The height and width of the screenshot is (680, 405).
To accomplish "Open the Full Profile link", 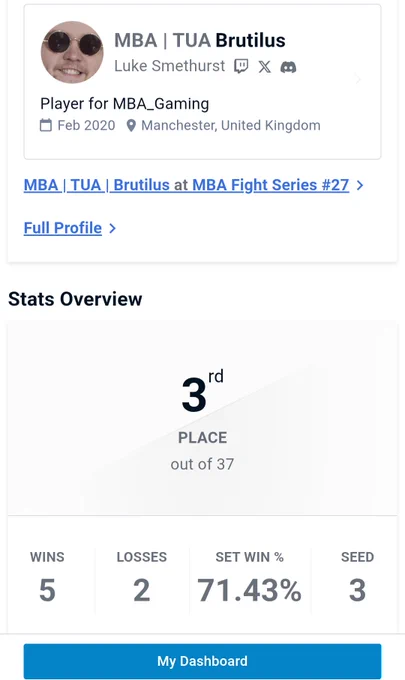I will pyautogui.click(x=63, y=228).
